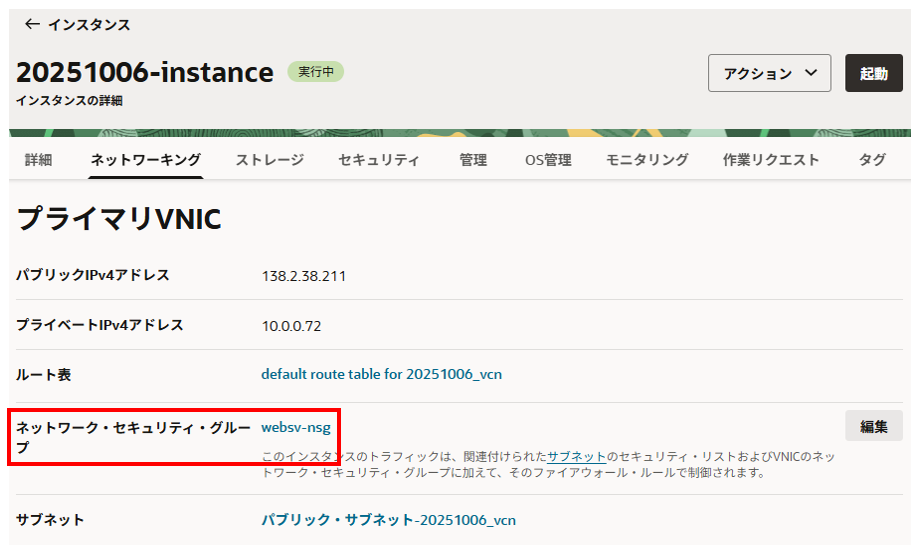Click 編集 for network security groups
The height and width of the screenshot is (551, 912).
tap(873, 426)
